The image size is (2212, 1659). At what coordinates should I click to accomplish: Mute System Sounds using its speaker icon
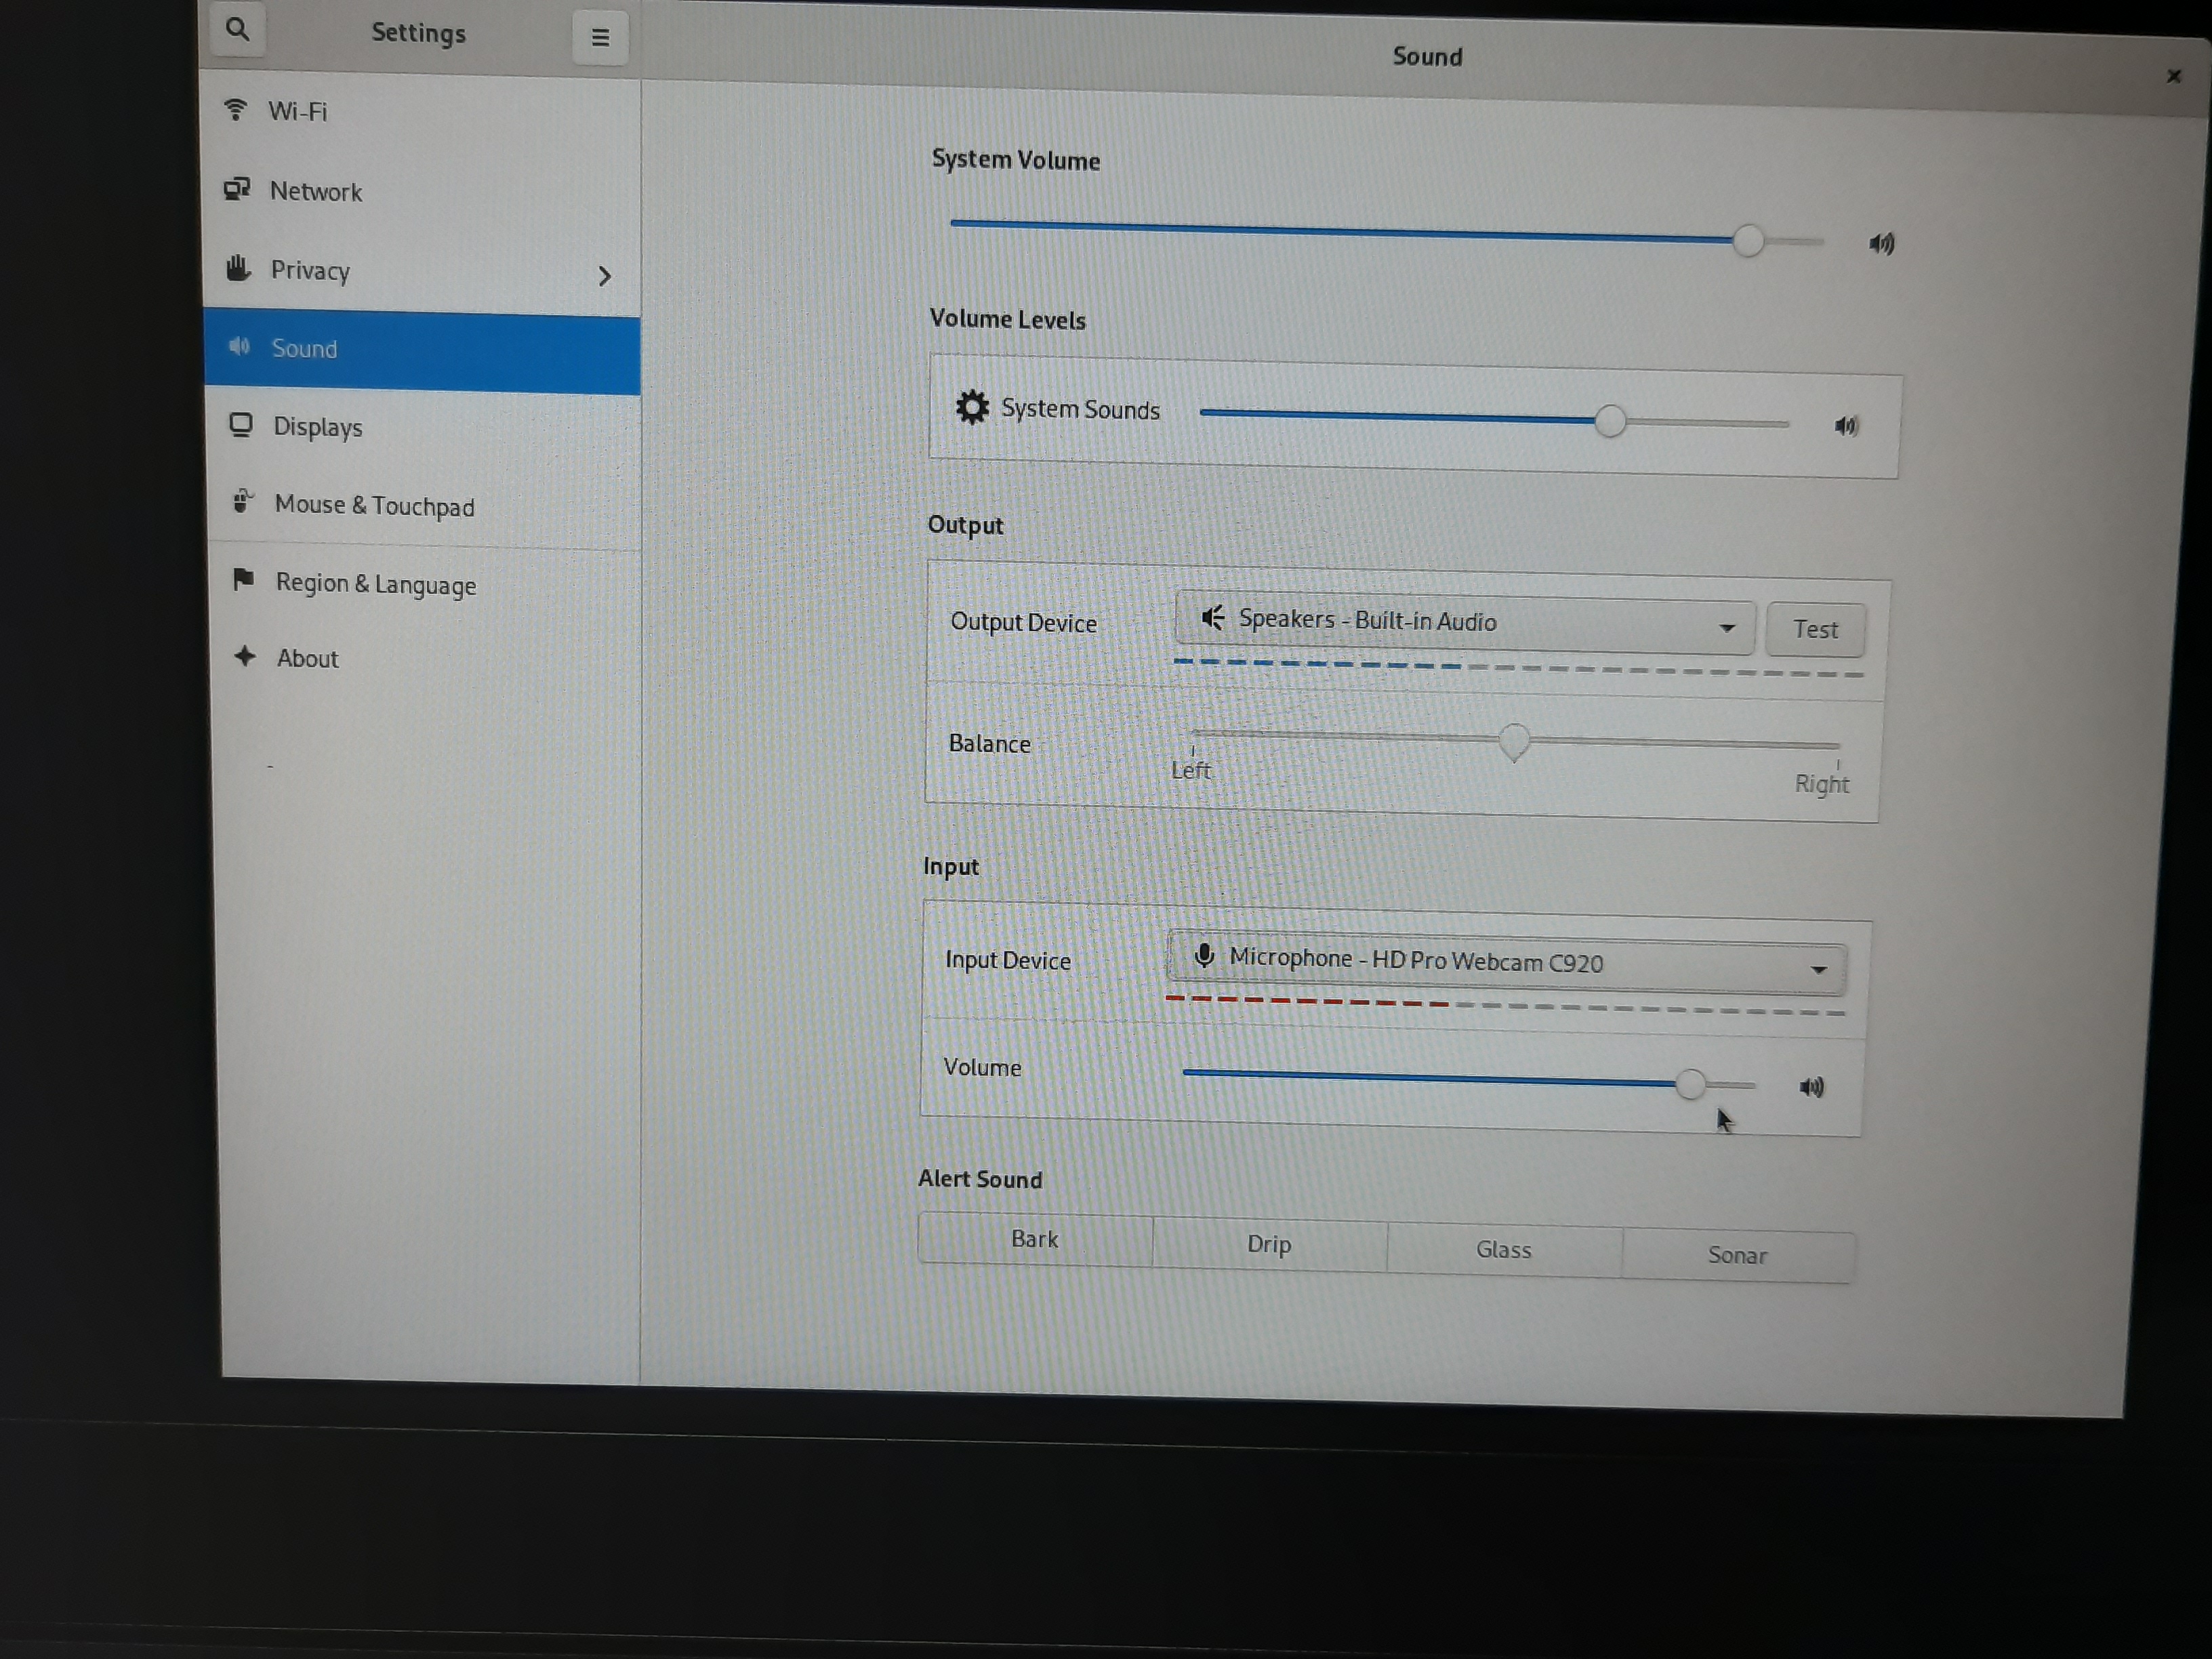(x=1846, y=427)
